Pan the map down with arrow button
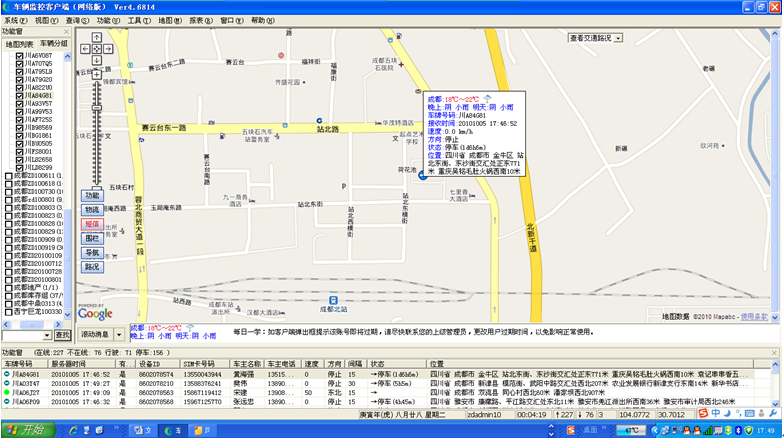The width and height of the screenshot is (784, 438). tap(97, 58)
